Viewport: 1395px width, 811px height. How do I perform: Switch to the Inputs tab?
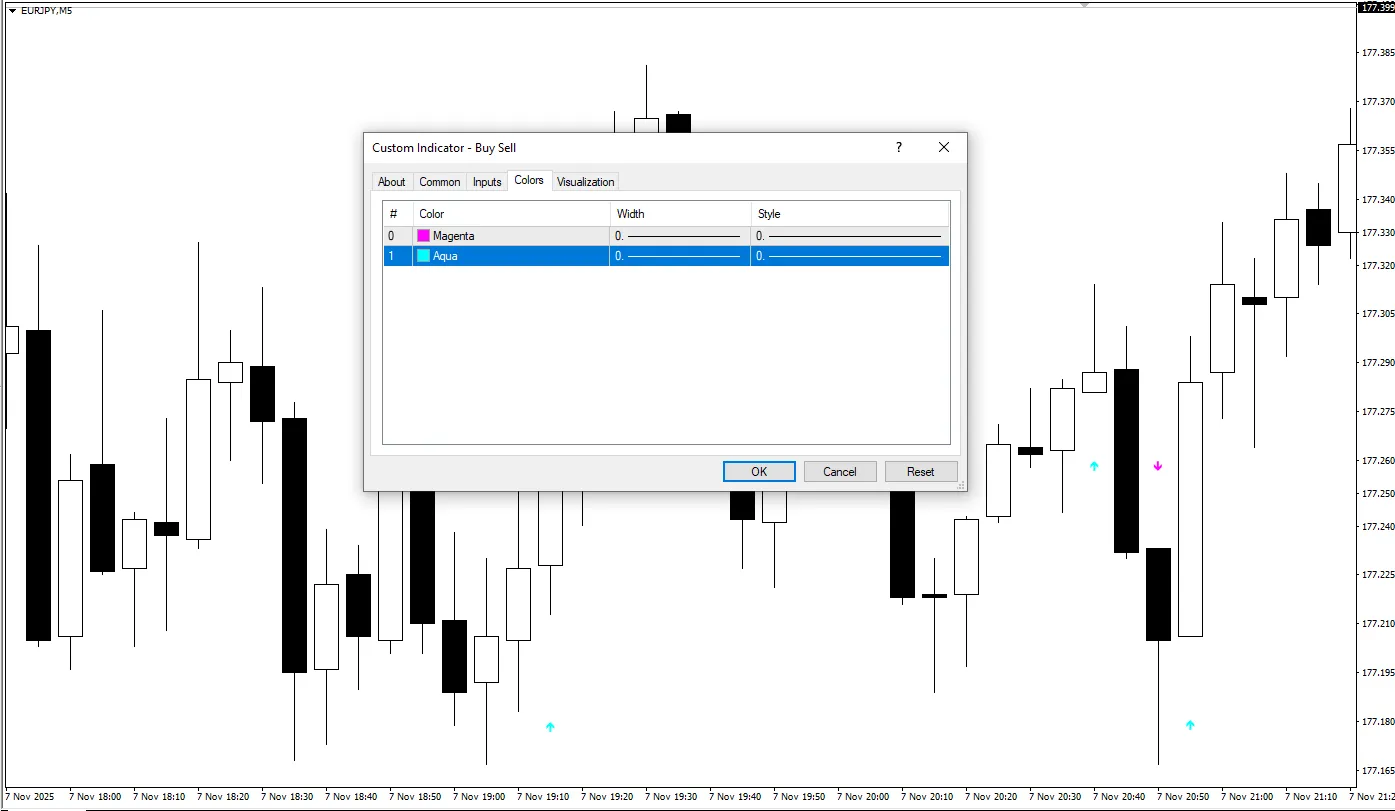(487, 182)
